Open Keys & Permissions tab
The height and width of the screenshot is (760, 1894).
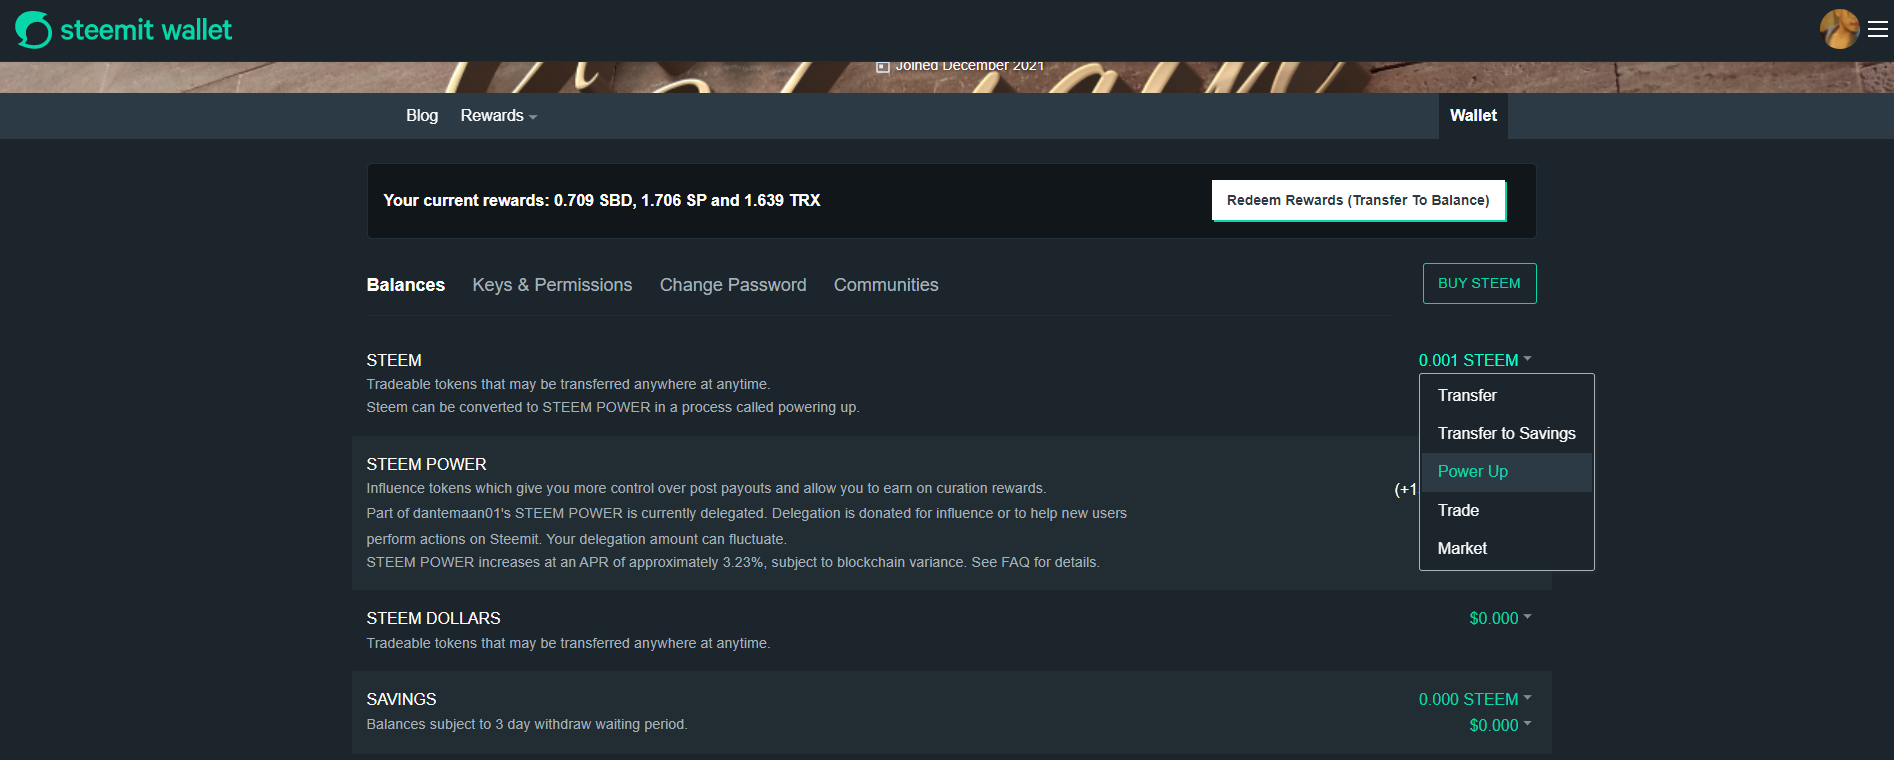click(x=552, y=285)
